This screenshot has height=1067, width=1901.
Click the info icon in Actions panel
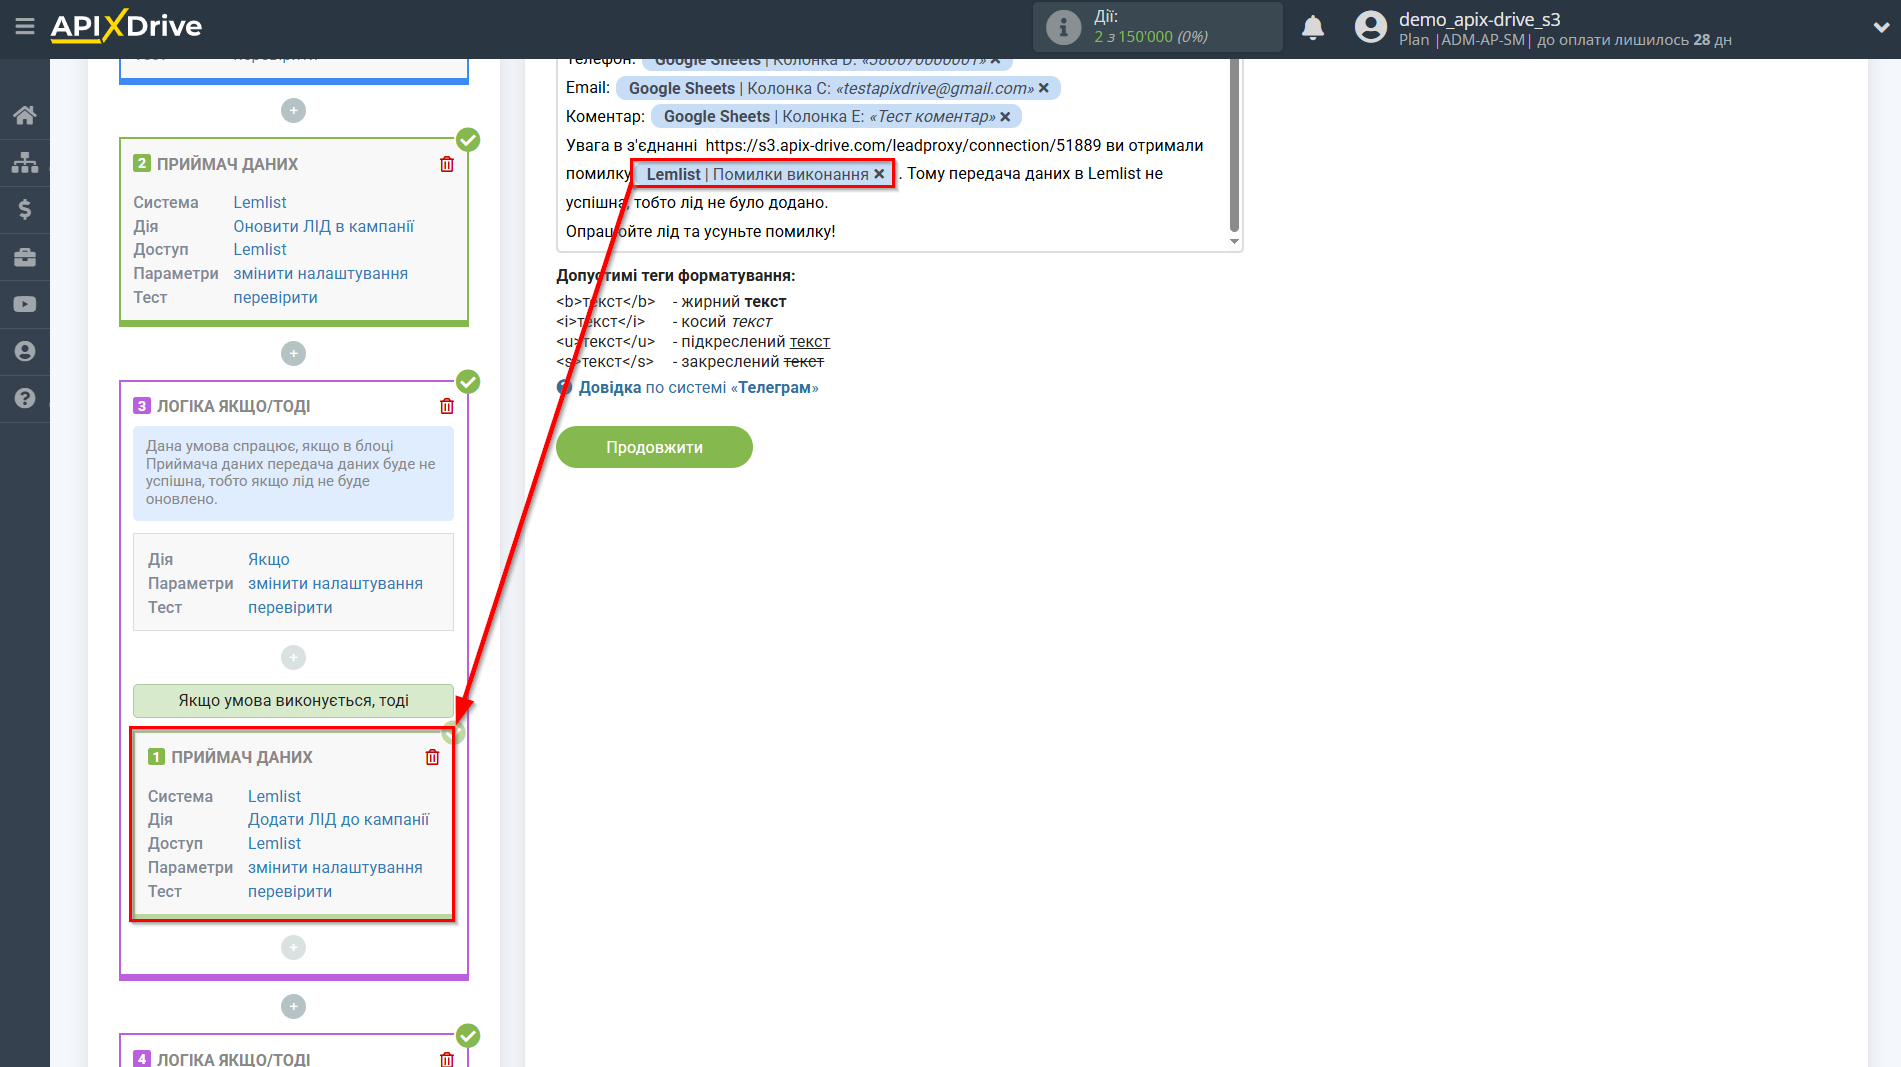coord(1063,28)
